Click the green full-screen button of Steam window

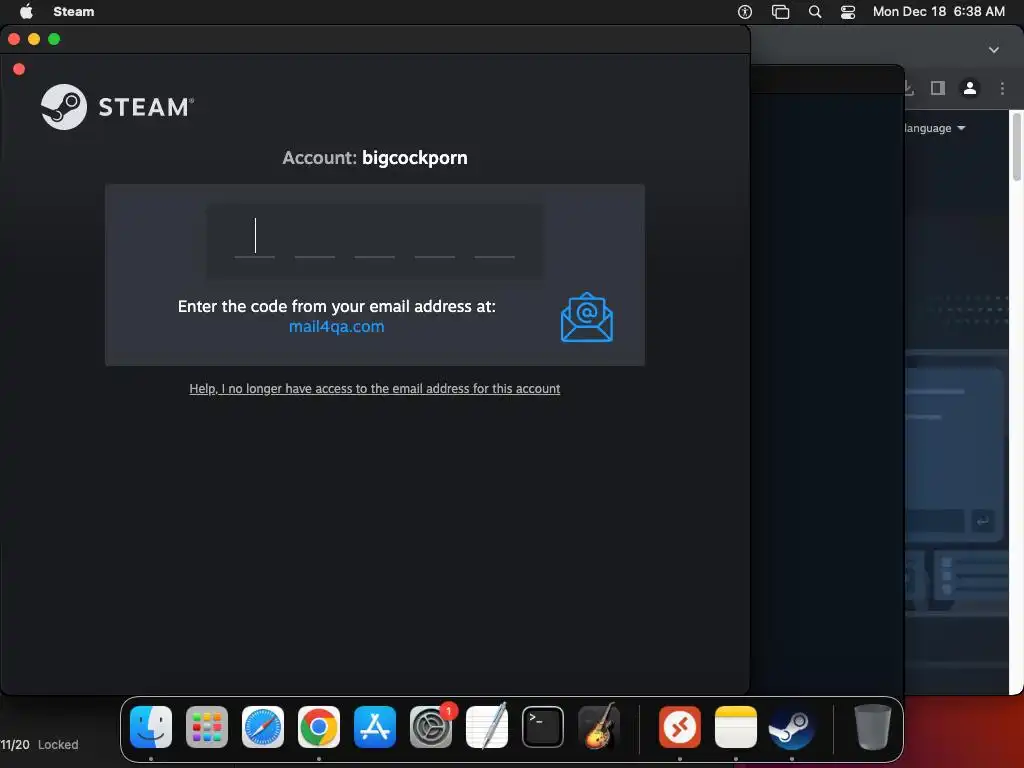54,39
